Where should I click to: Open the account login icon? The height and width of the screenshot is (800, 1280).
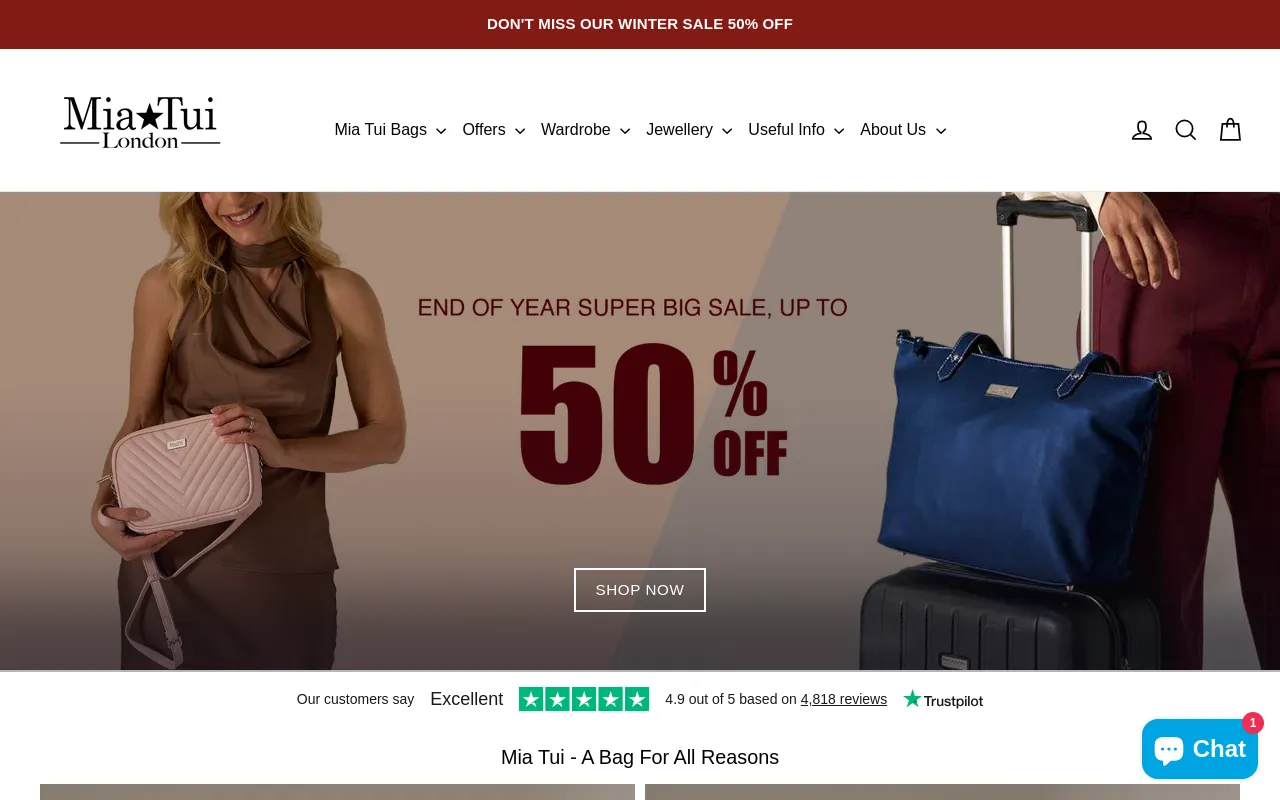point(1142,130)
